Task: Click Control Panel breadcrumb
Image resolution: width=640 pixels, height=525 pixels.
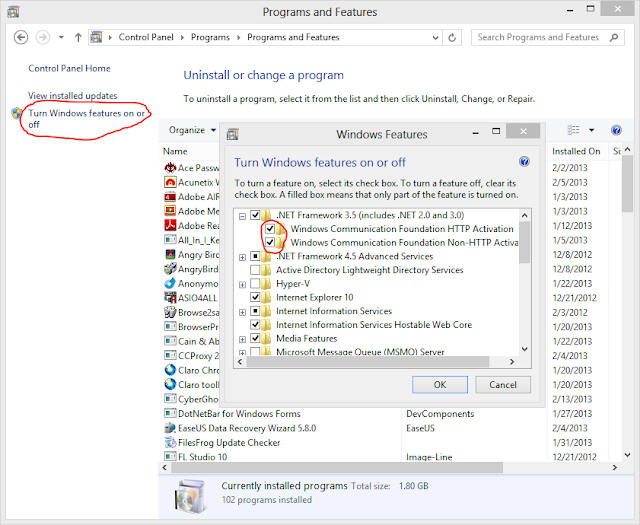Action: click(146, 37)
